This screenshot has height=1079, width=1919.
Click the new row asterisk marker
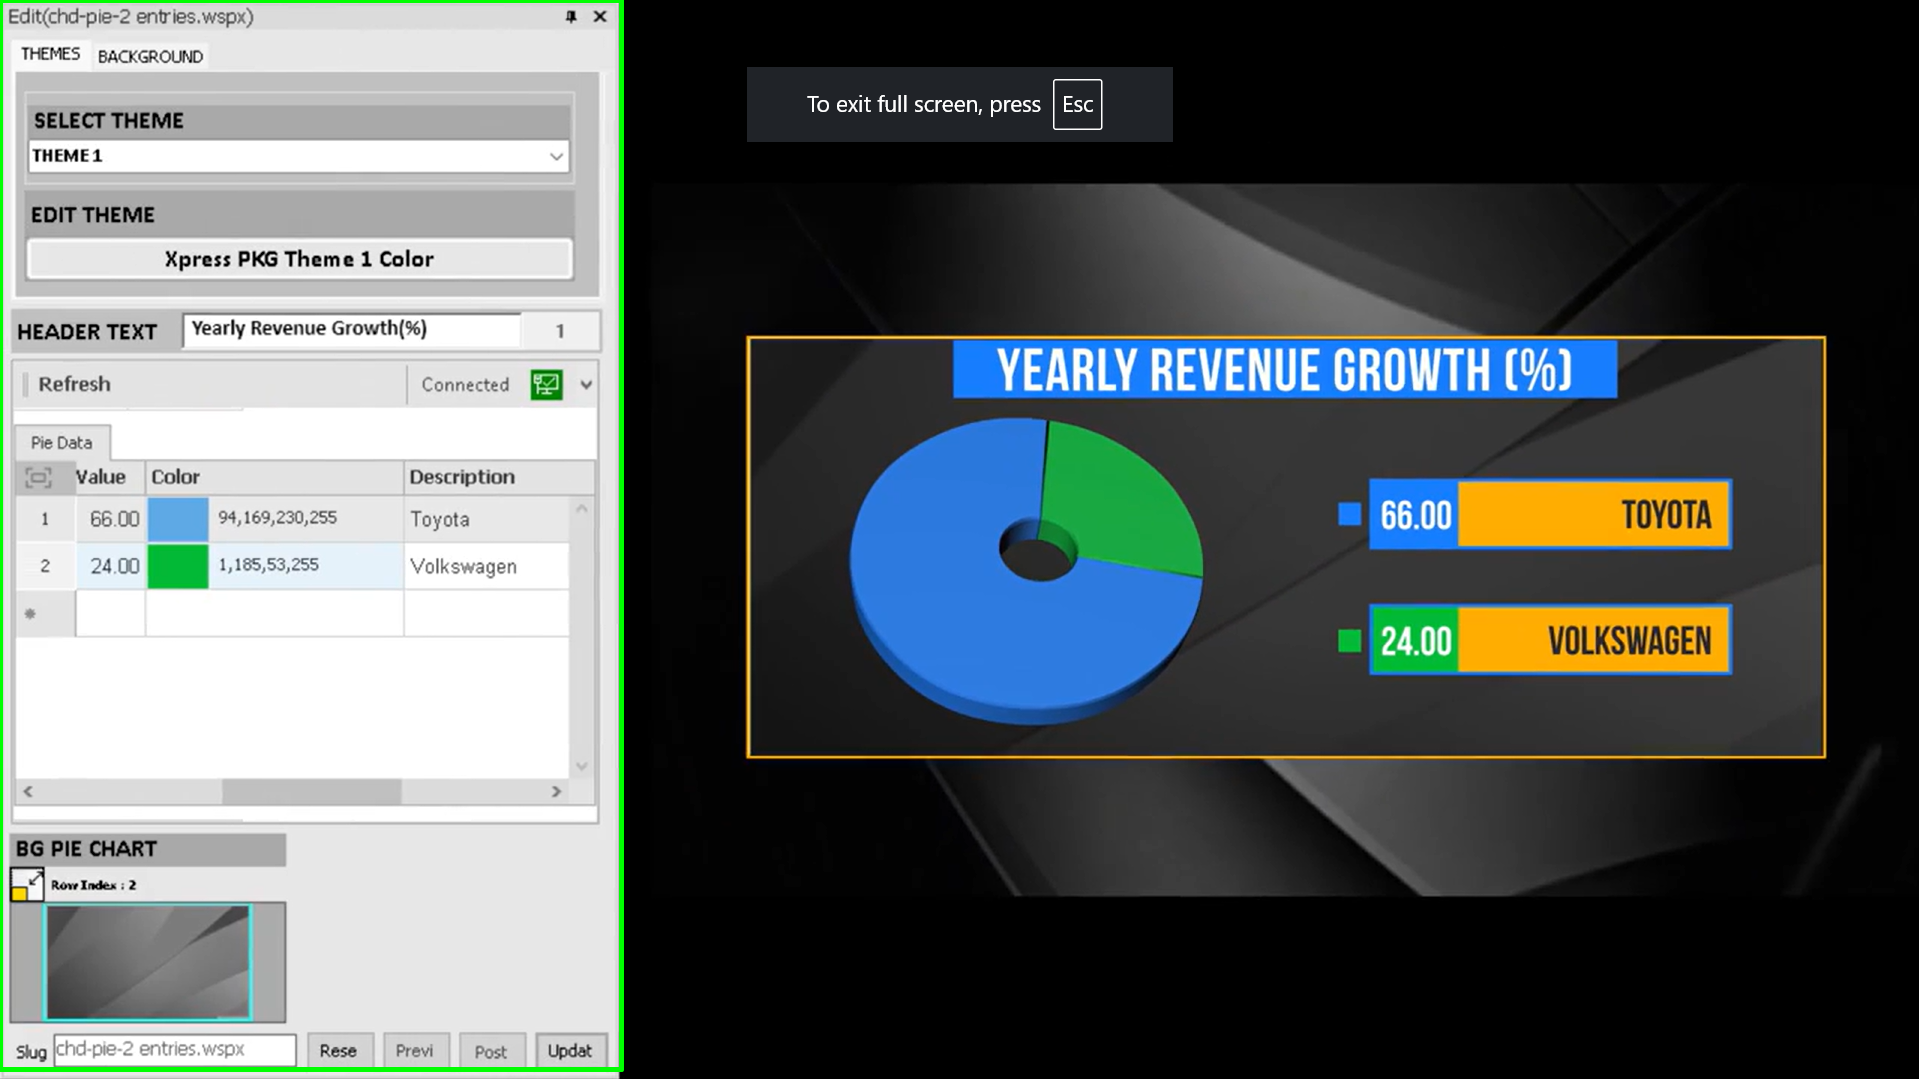click(x=31, y=614)
